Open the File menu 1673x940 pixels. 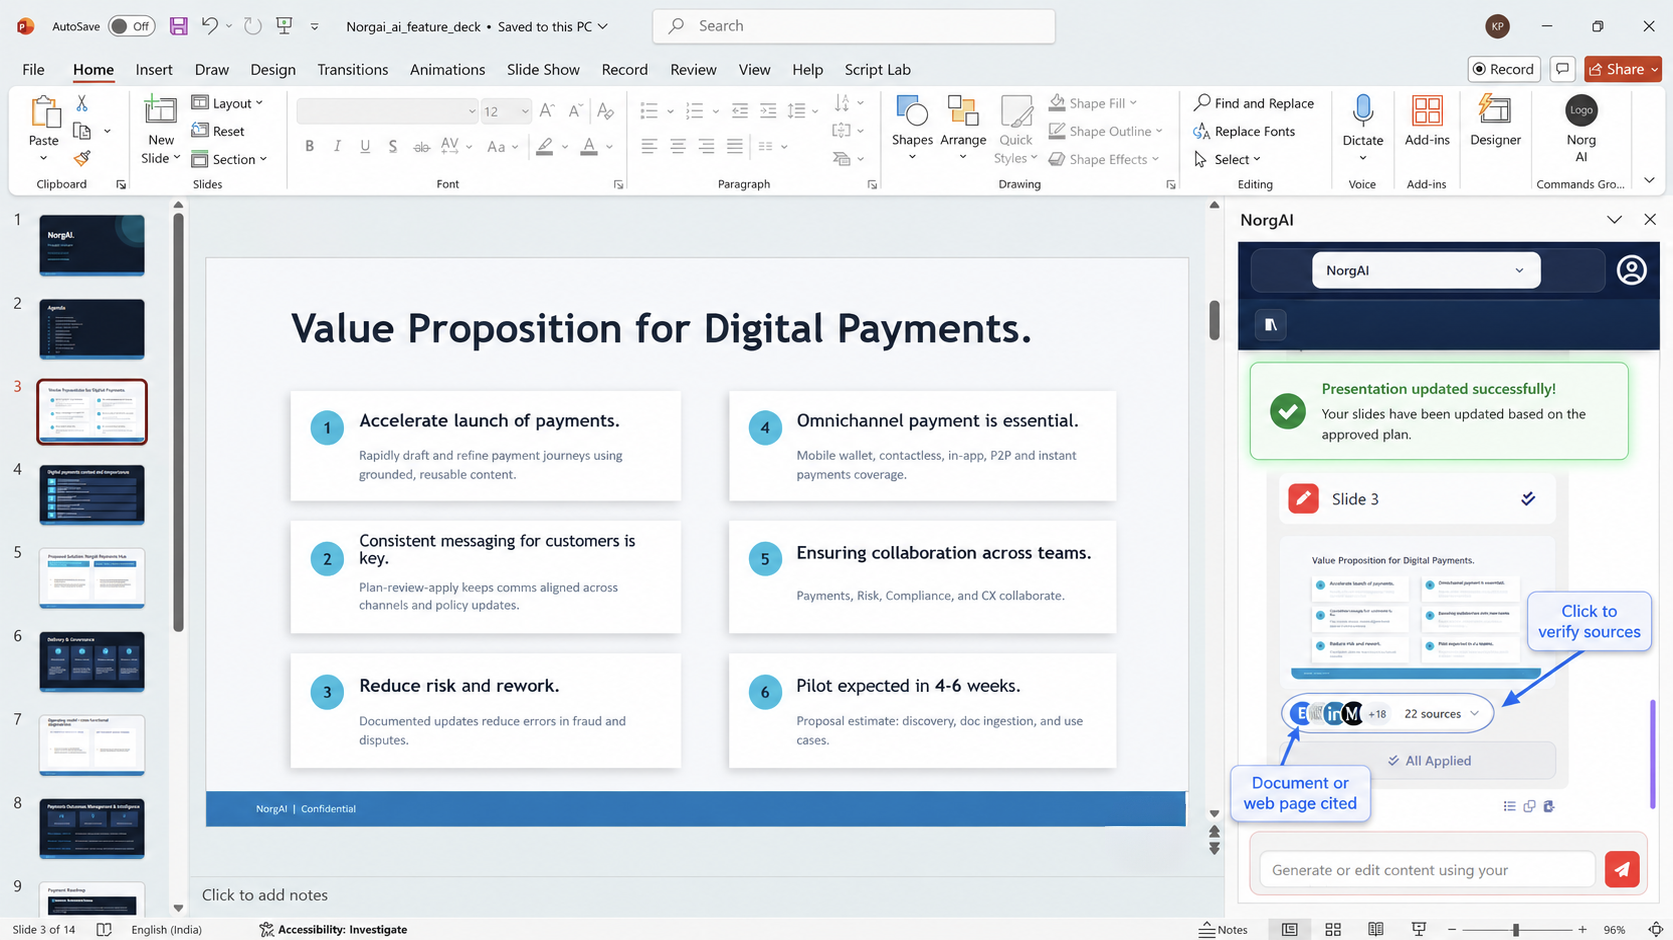33,69
